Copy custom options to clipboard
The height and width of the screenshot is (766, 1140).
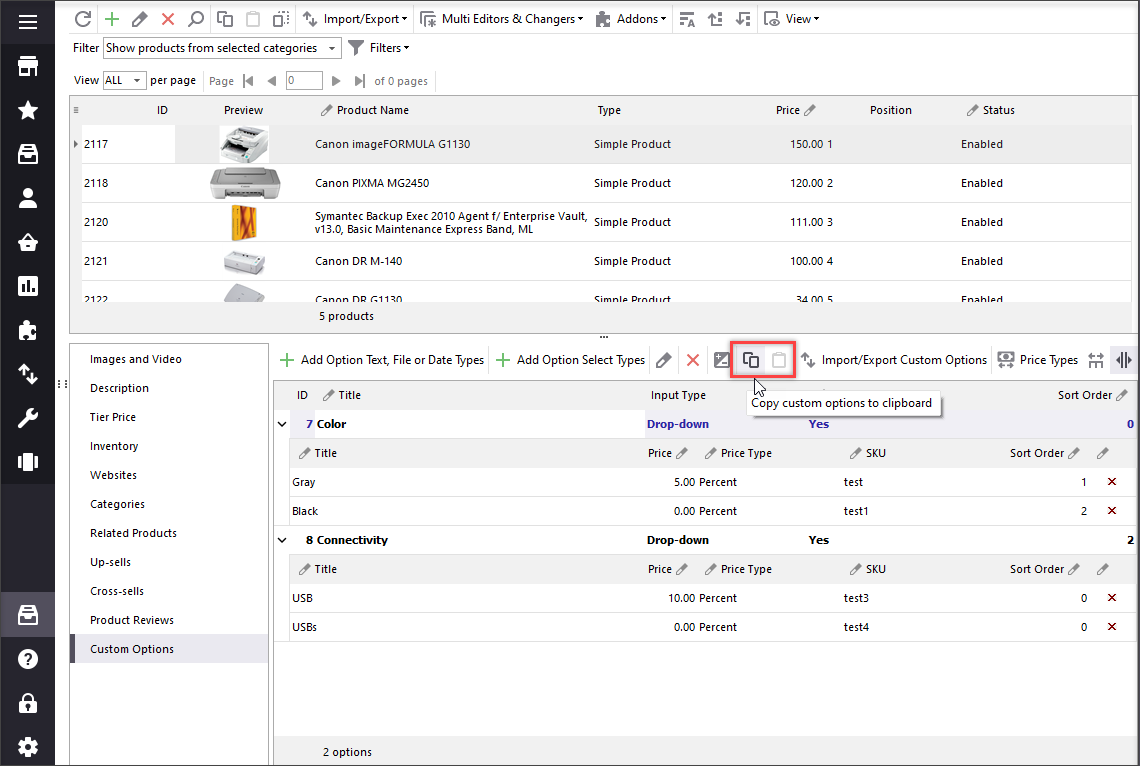point(751,360)
